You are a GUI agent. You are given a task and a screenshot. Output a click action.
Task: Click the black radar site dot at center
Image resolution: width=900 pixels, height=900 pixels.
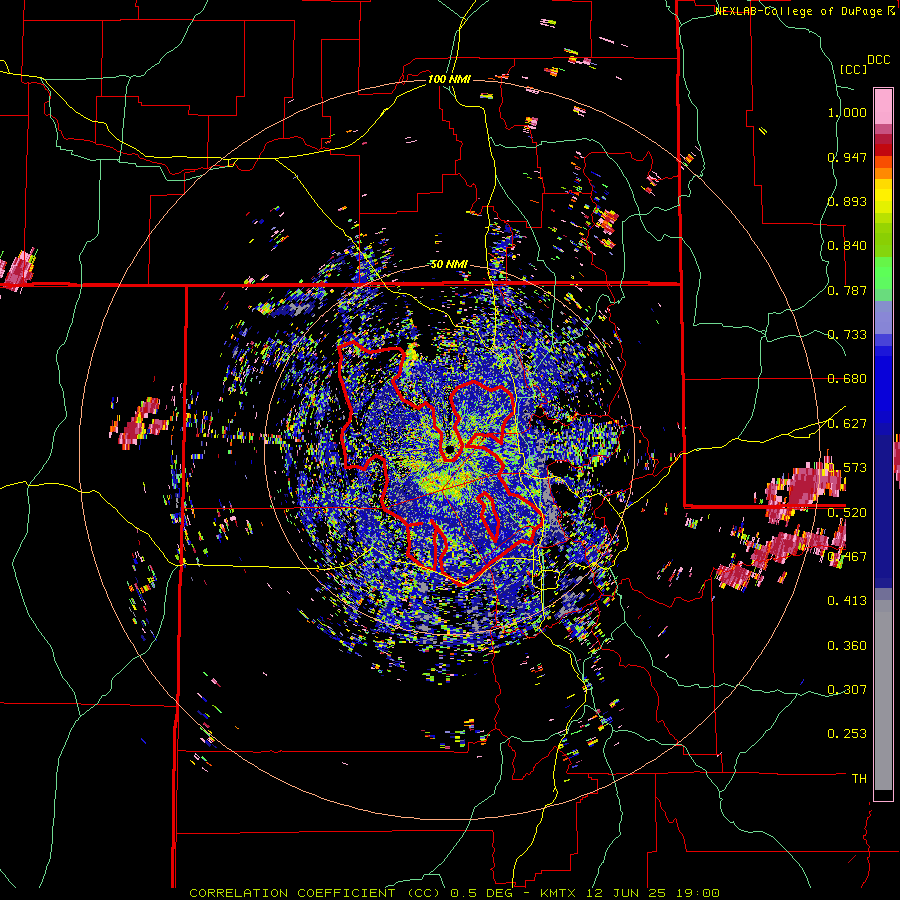tap(451, 448)
